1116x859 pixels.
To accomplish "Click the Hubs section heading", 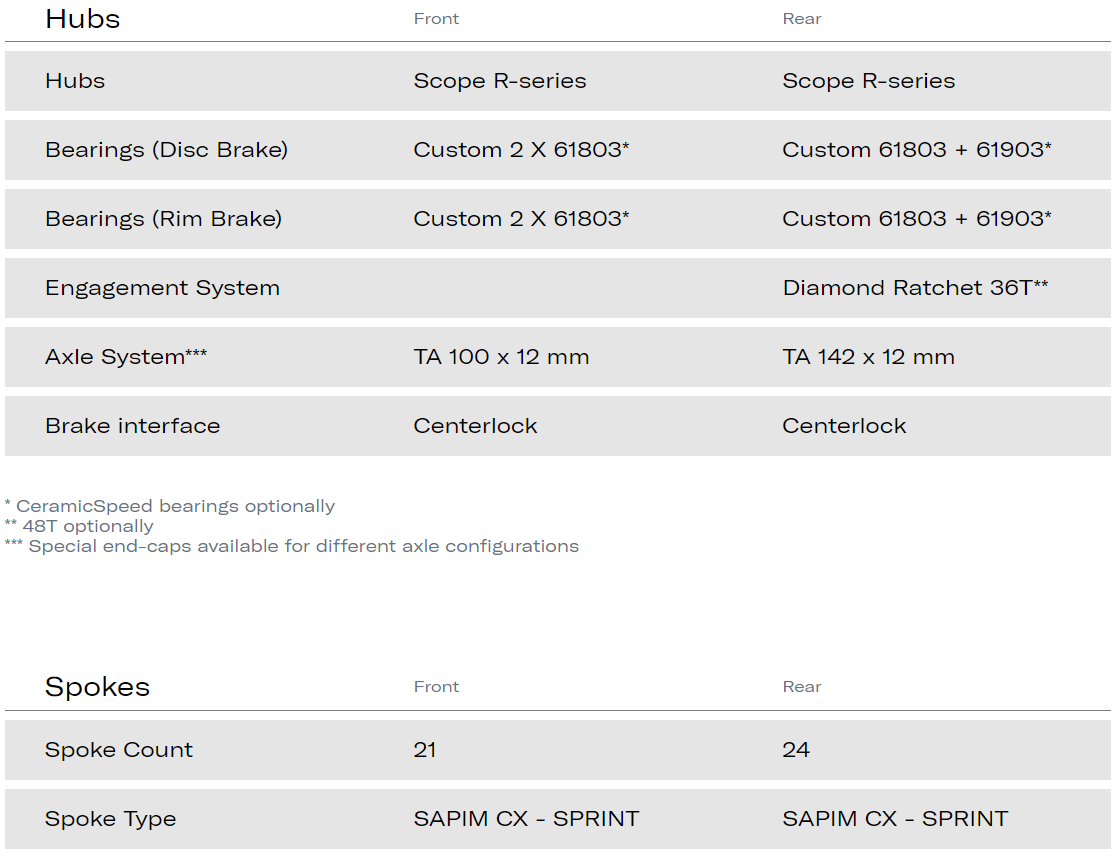I will 82,19.
